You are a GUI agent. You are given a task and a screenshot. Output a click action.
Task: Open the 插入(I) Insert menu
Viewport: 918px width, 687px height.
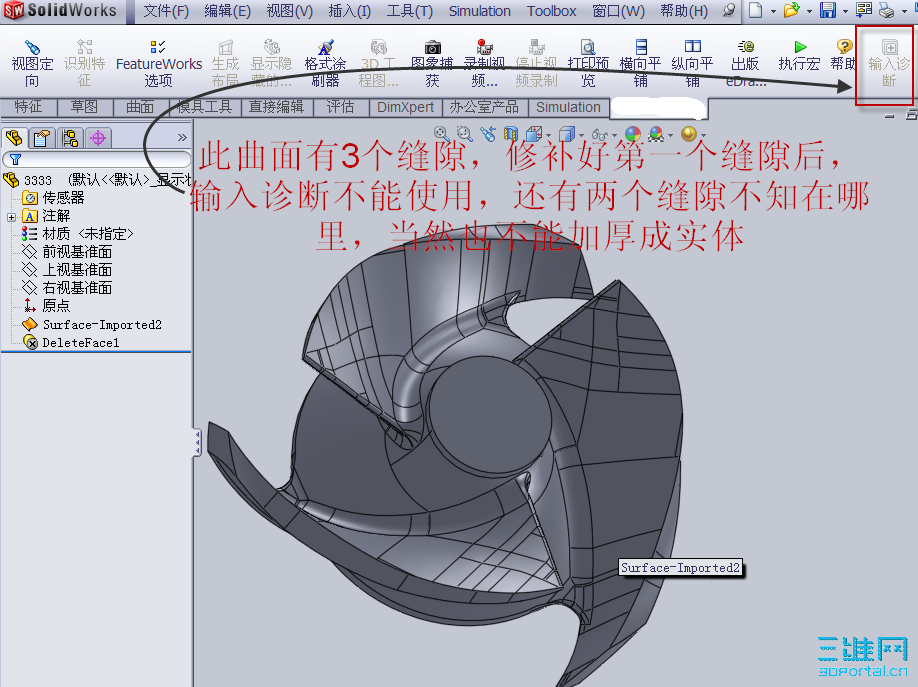(x=350, y=11)
